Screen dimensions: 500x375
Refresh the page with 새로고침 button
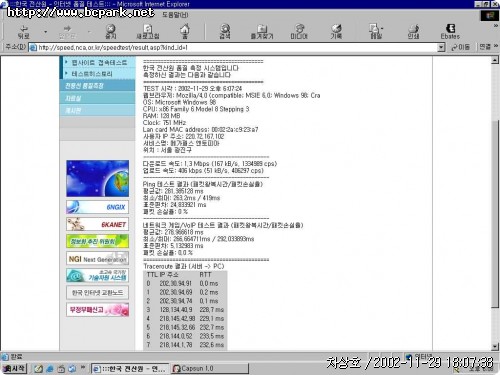(148, 32)
